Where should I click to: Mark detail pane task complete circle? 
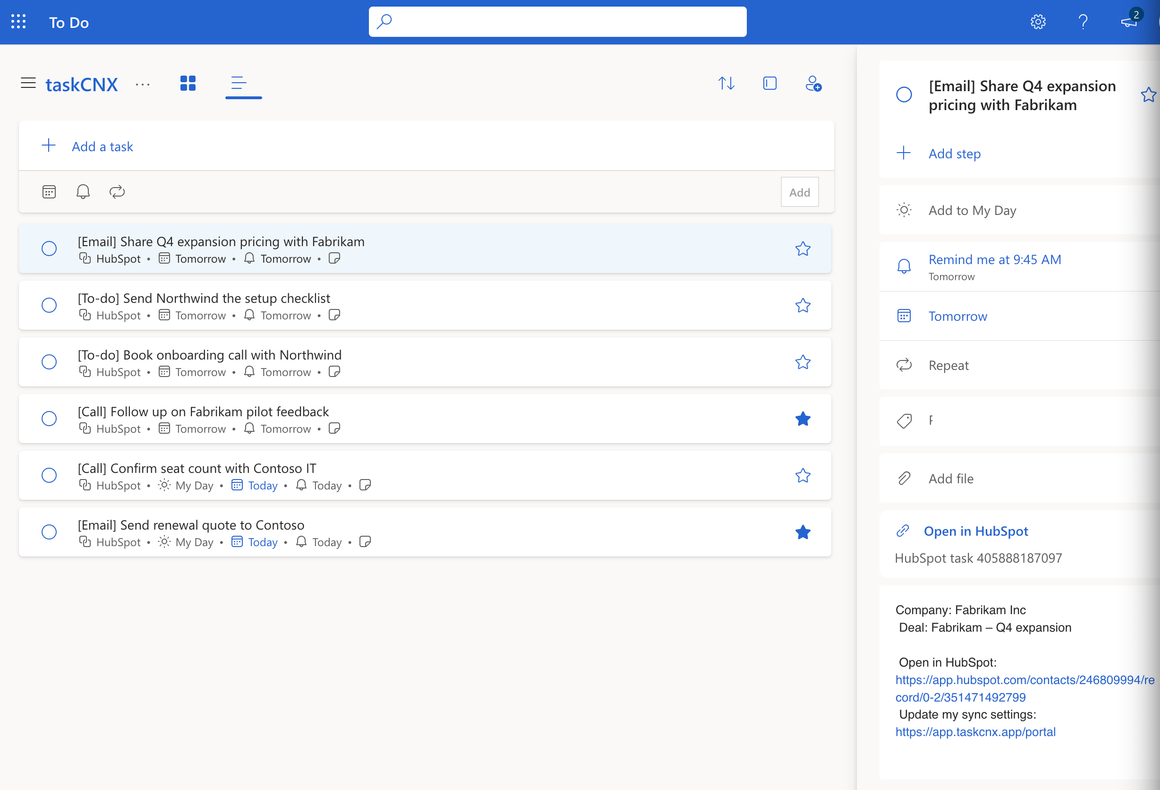904,95
